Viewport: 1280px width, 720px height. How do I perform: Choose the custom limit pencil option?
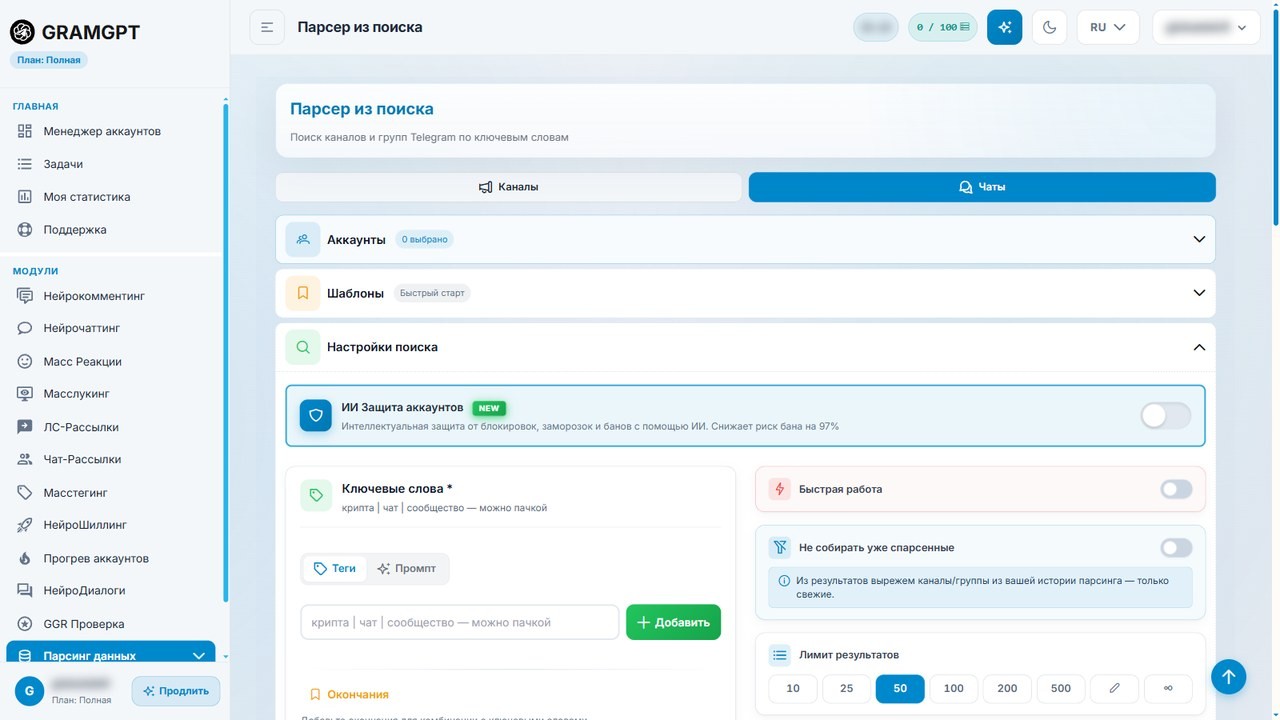[x=1115, y=688]
